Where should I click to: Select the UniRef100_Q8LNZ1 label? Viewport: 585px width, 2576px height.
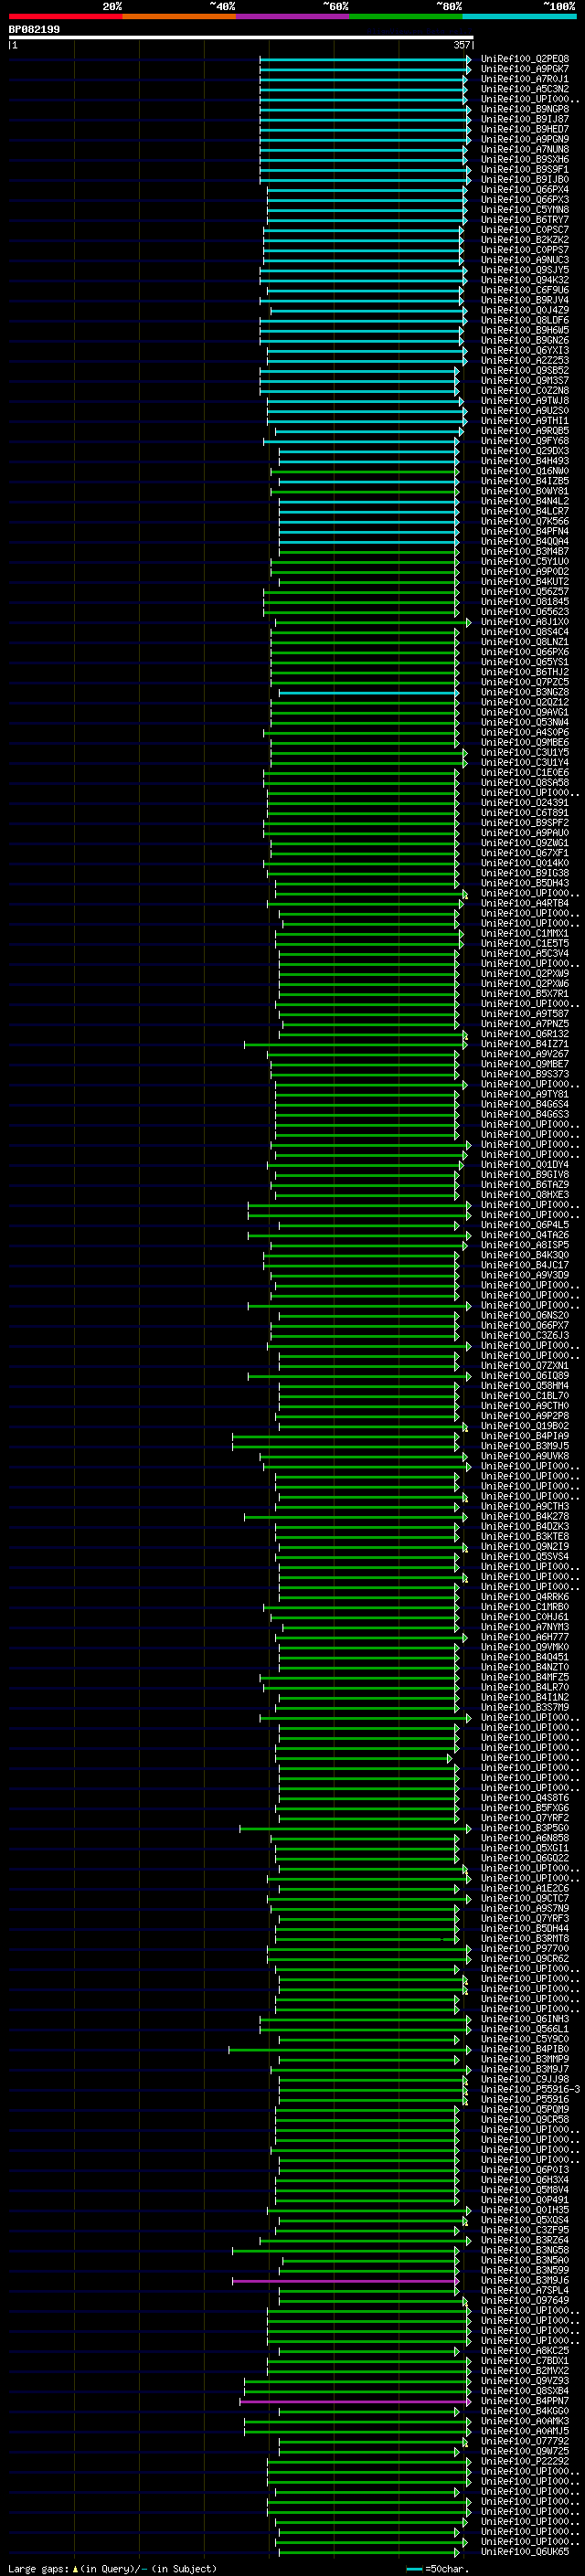click(524, 642)
